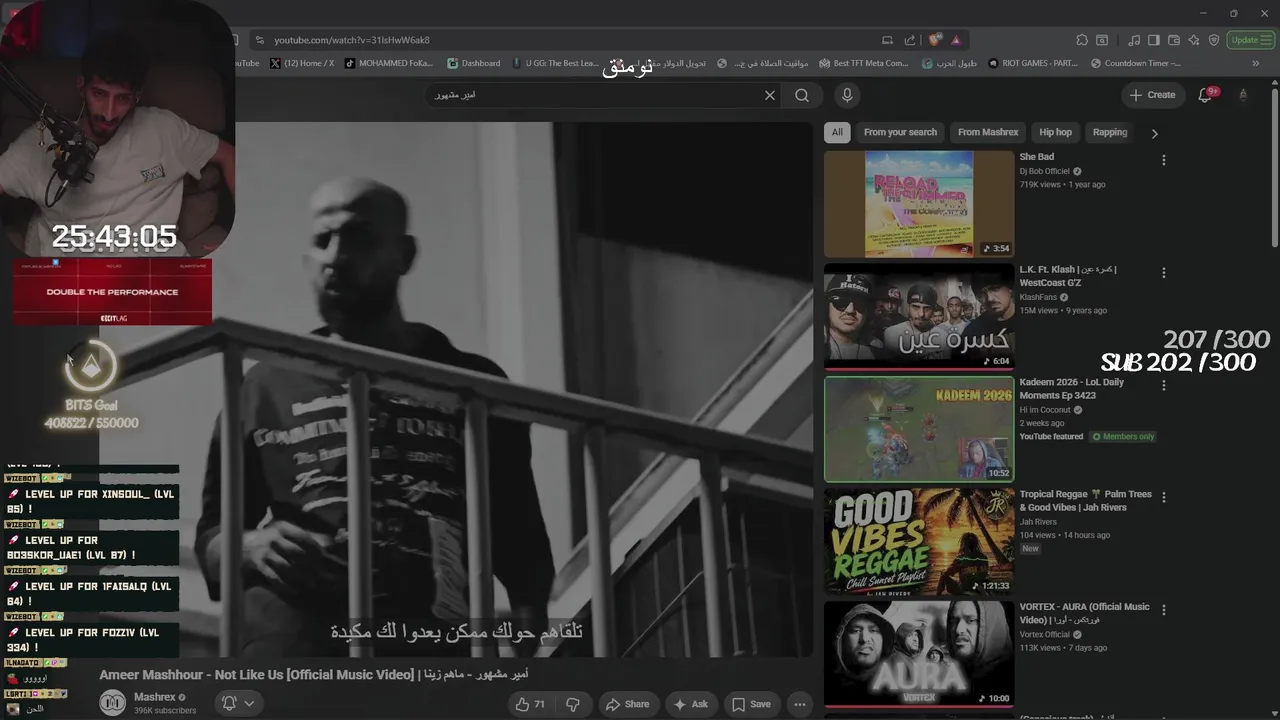Screen dimensions: 1280x720
Task: Click the browser Update button
Action: (1249, 40)
